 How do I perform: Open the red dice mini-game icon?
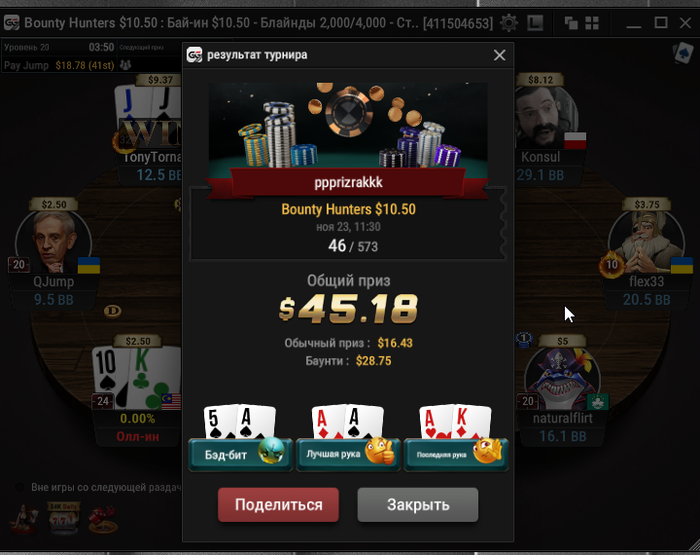pos(103,519)
